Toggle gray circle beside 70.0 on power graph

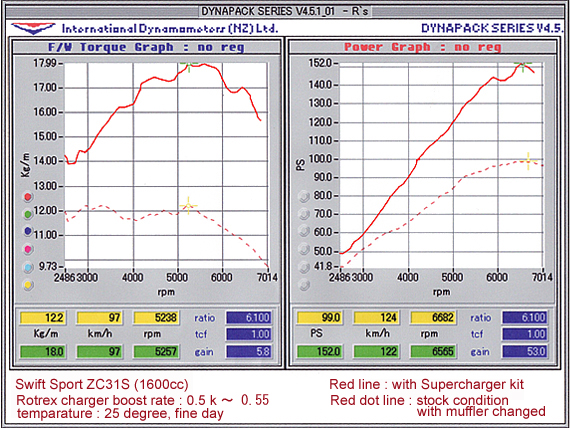(304, 214)
